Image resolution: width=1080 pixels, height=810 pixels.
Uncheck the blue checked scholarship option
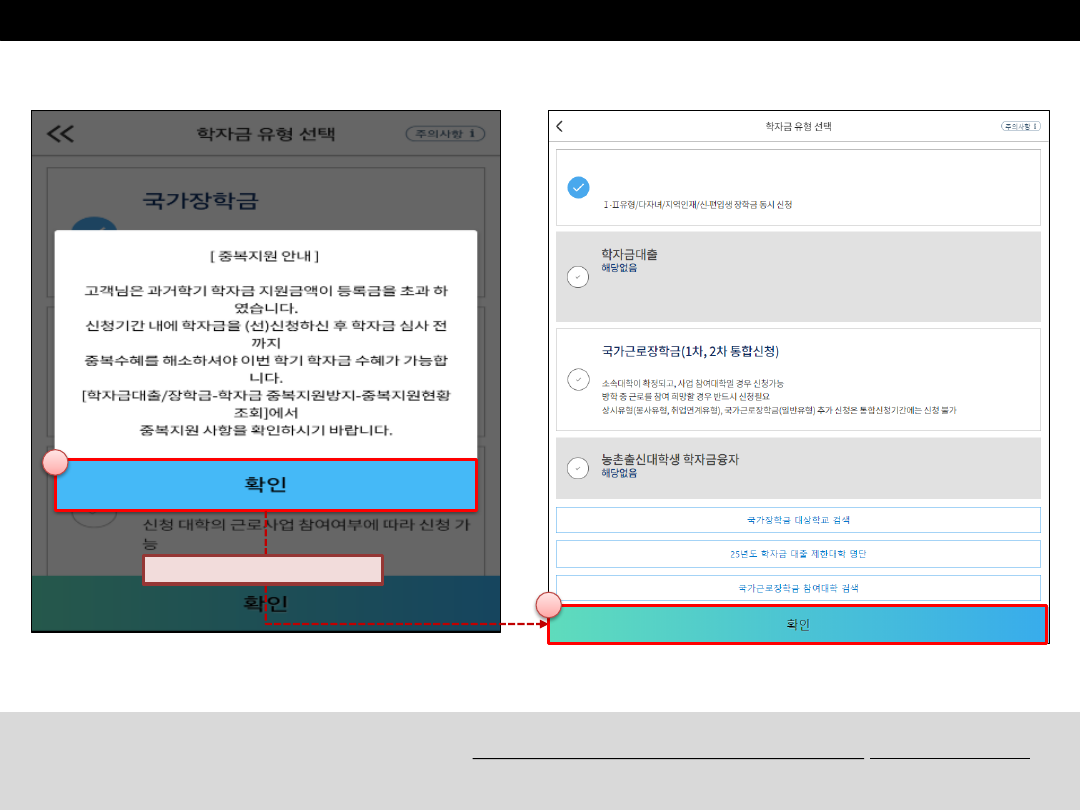coord(578,187)
